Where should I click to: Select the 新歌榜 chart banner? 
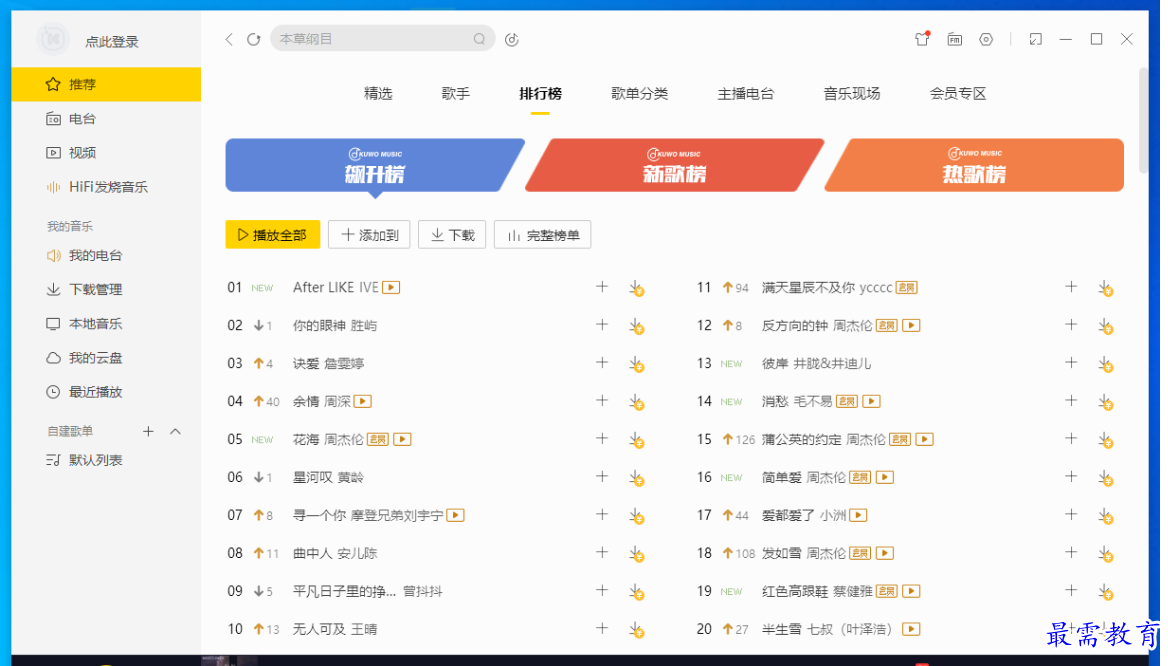pyautogui.click(x=674, y=165)
